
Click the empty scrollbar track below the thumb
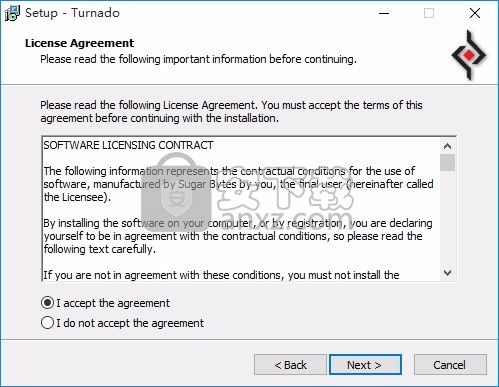coord(447,218)
